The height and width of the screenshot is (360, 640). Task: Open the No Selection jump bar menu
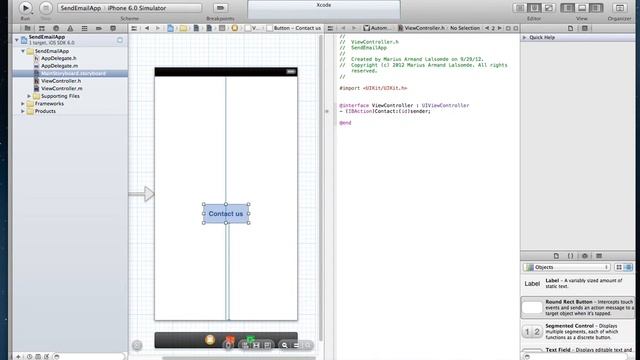[x=464, y=28]
